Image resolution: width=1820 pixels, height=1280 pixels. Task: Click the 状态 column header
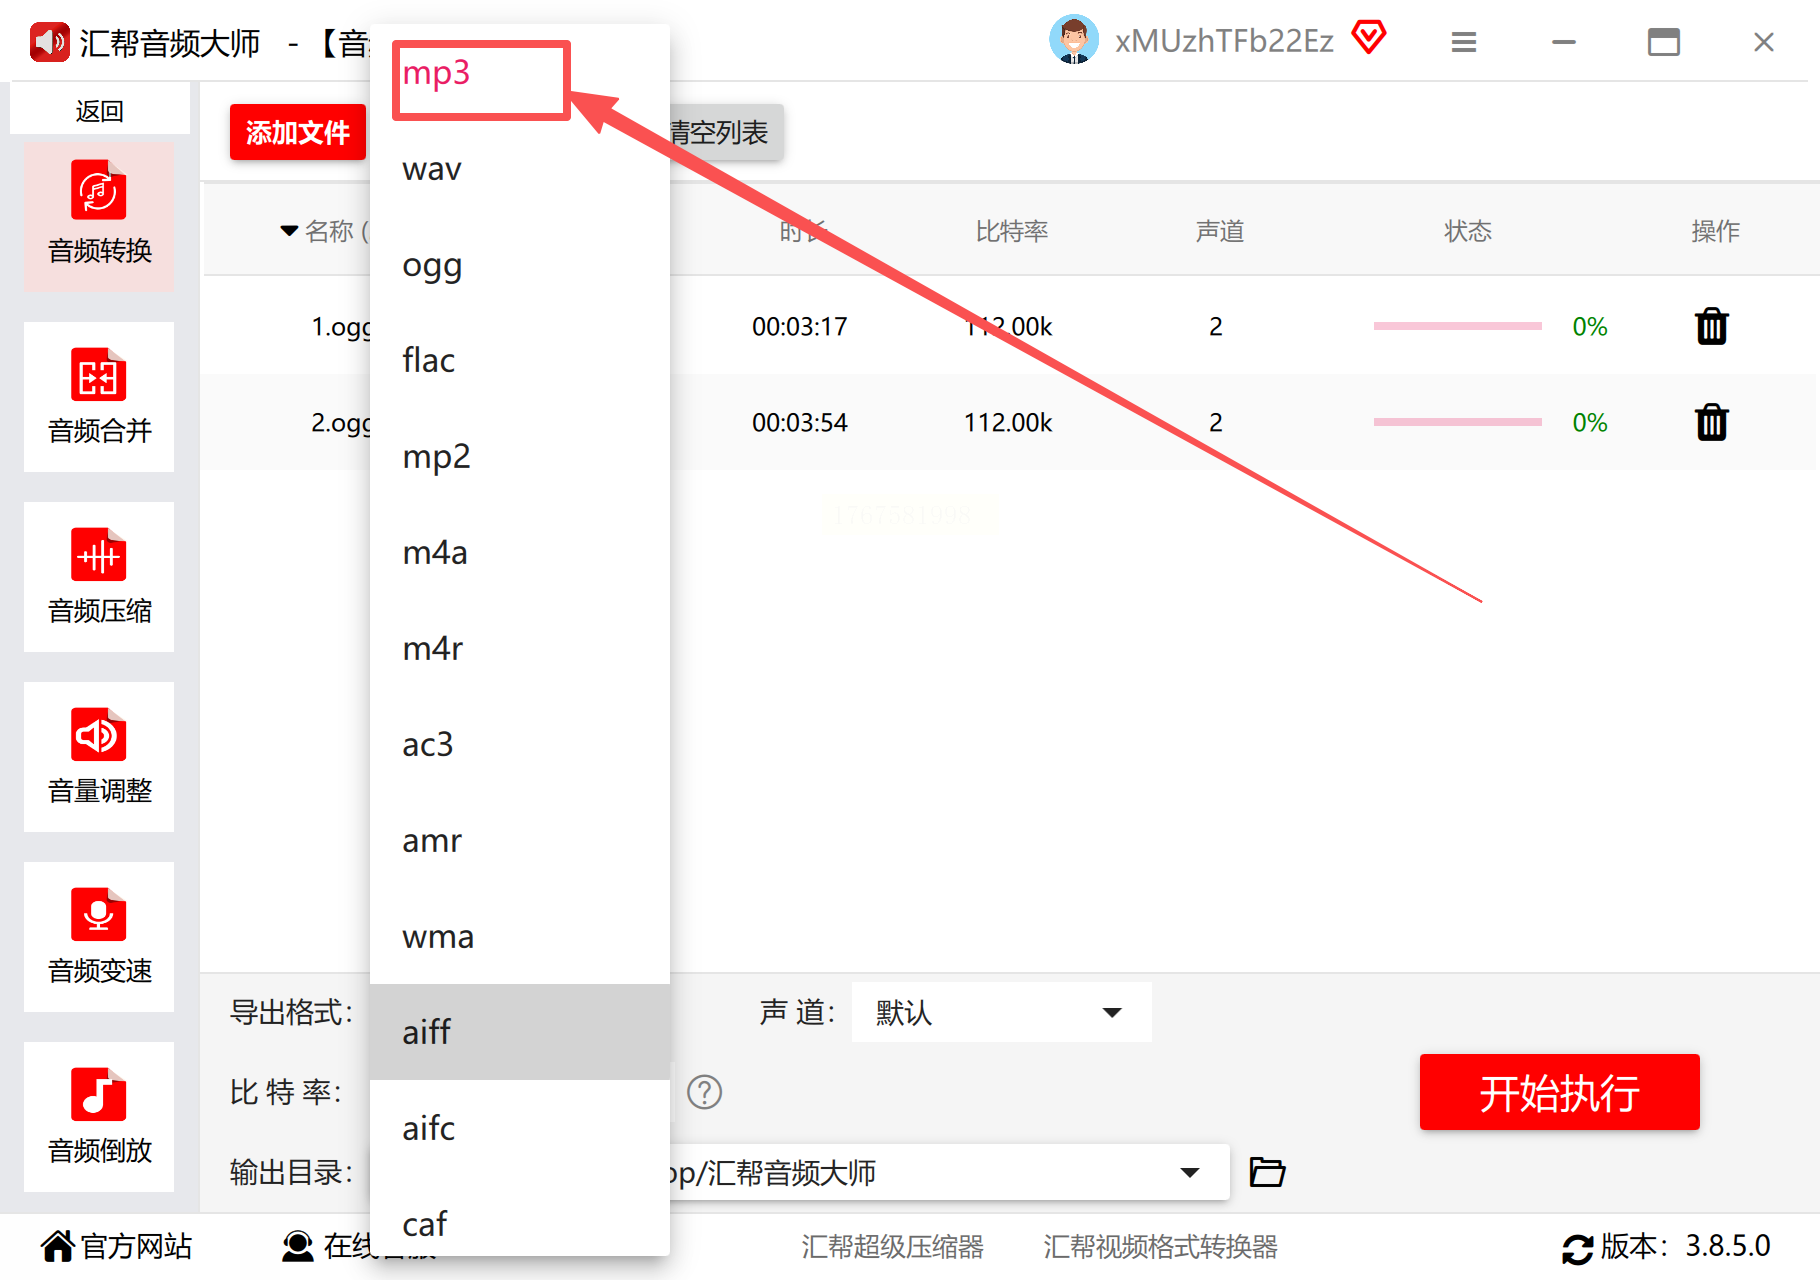1468,231
